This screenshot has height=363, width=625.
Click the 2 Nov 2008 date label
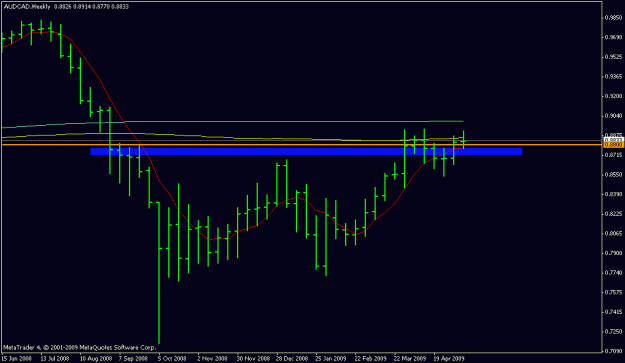212,358
